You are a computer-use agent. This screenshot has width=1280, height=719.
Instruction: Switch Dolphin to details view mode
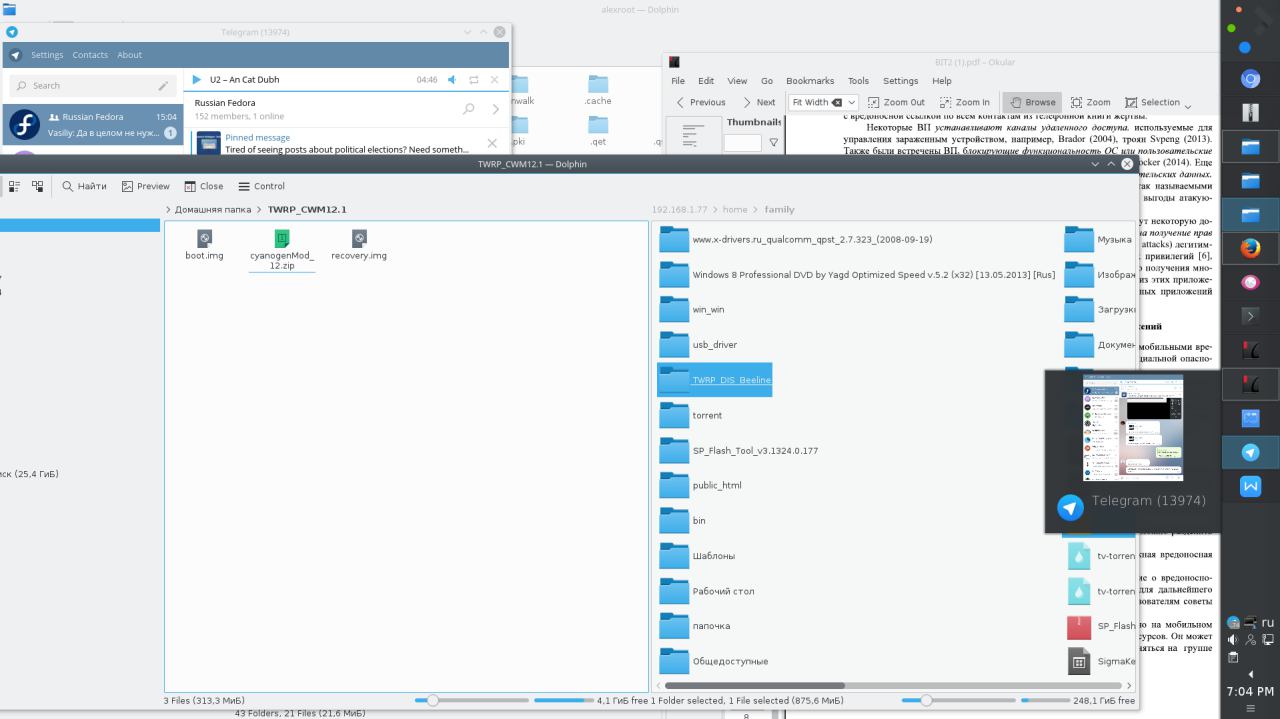[x=14, y=186]
